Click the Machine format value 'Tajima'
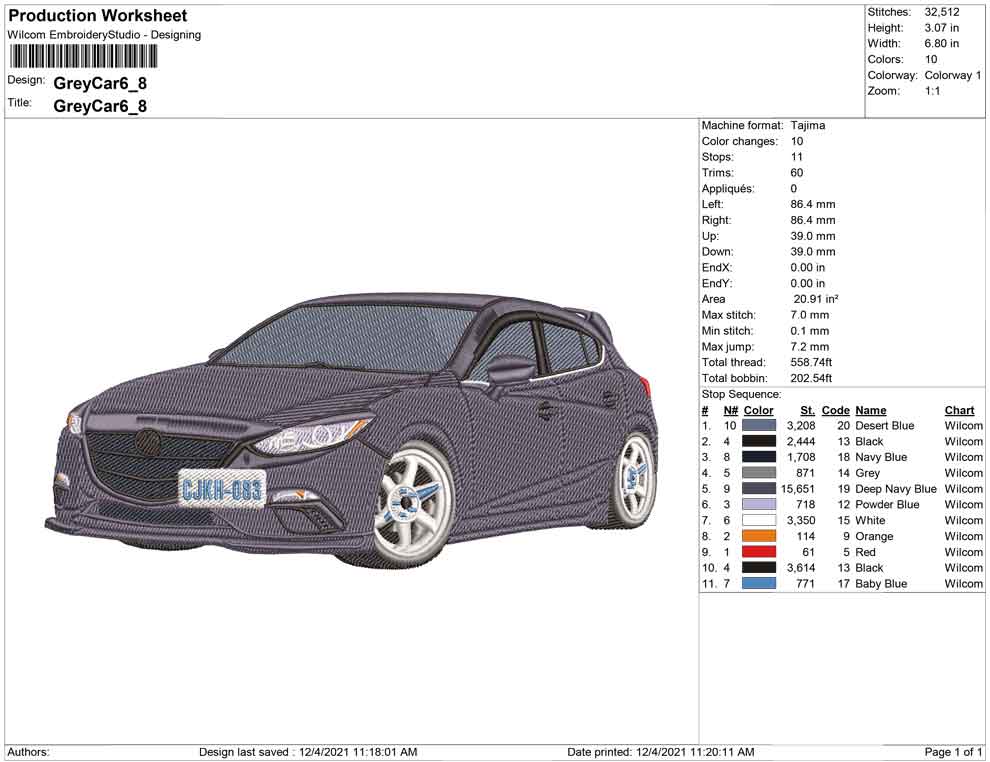This screenshot has height=762, width=990. pos(808,126)
